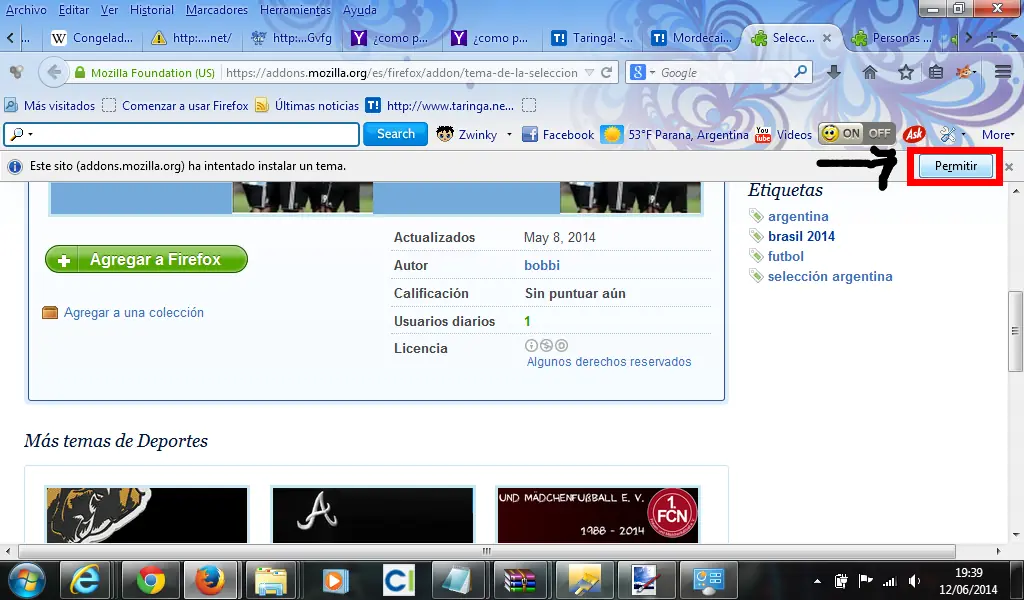Click the vertical scrollbar thumb
The width and height of the screenshot is (1024, 600).
[1016, 331]
